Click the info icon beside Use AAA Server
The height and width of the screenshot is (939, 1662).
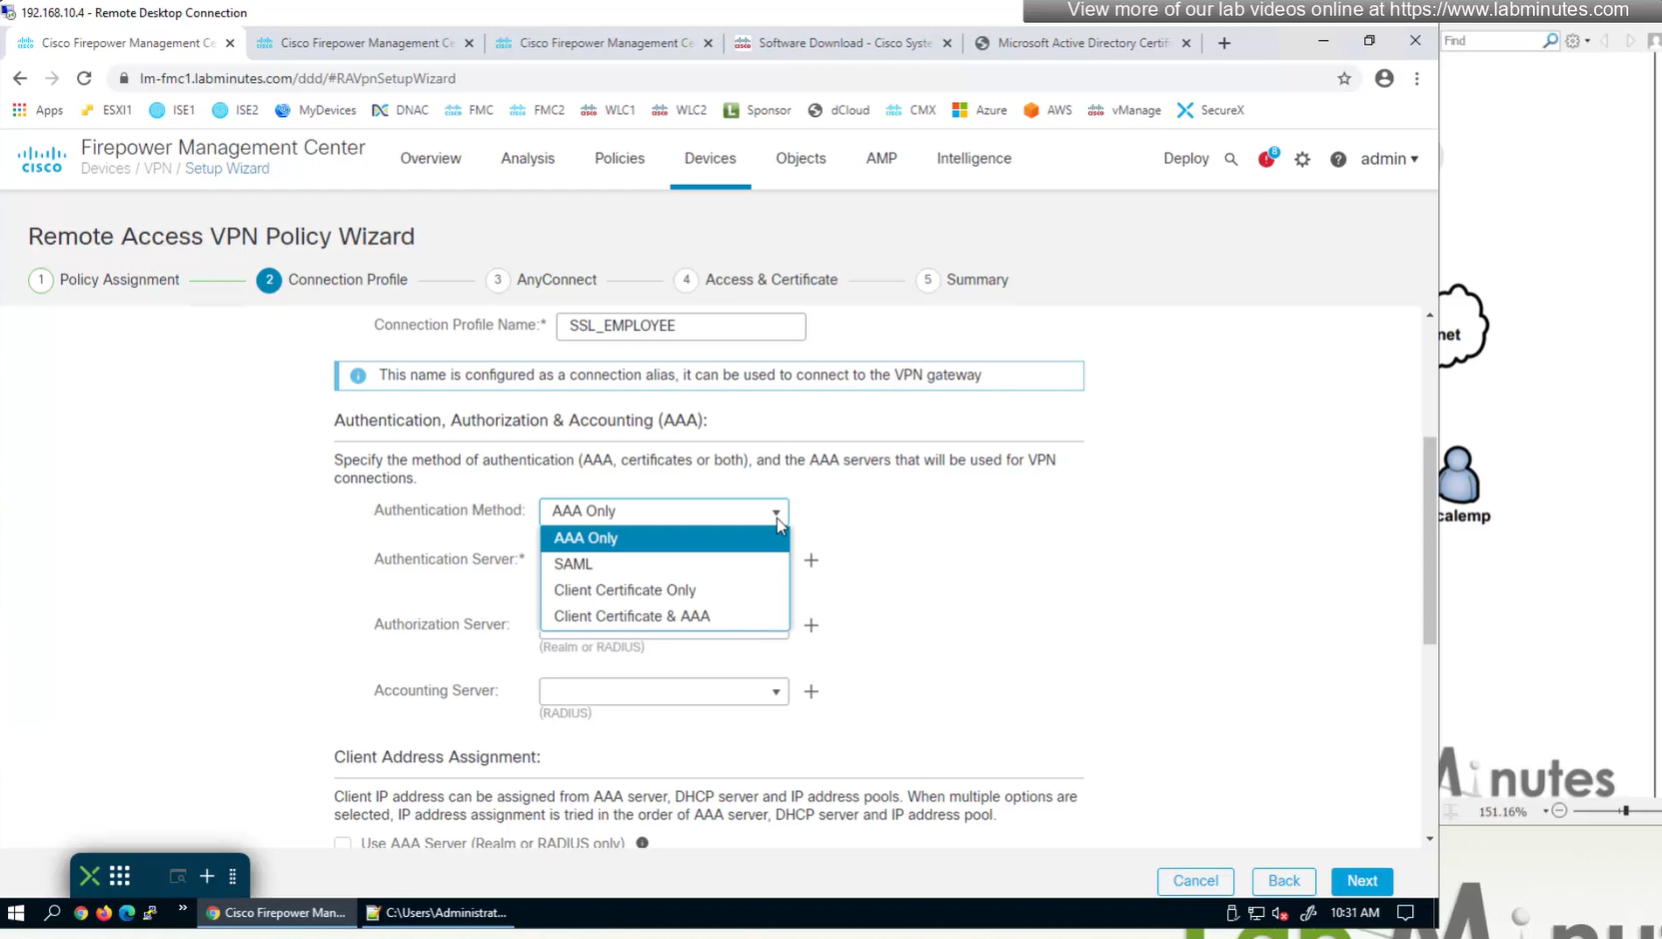[642, 843]
